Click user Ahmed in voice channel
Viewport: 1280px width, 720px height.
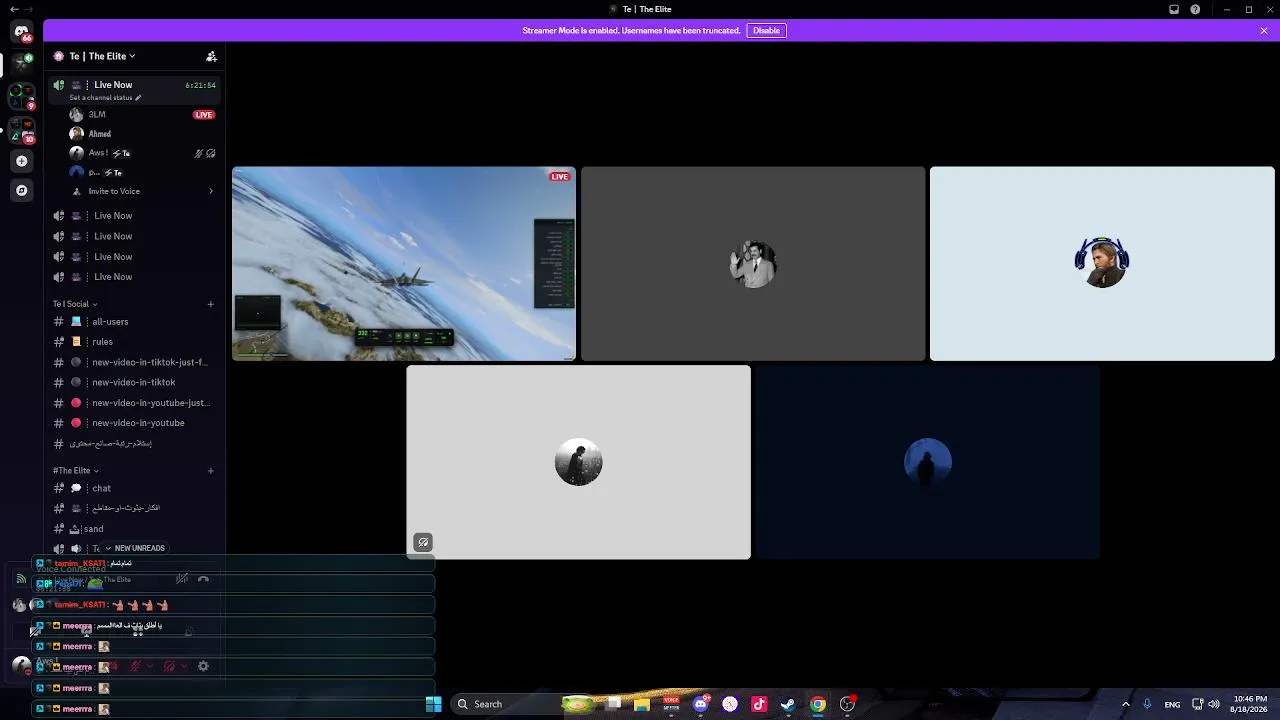point(100,134)
